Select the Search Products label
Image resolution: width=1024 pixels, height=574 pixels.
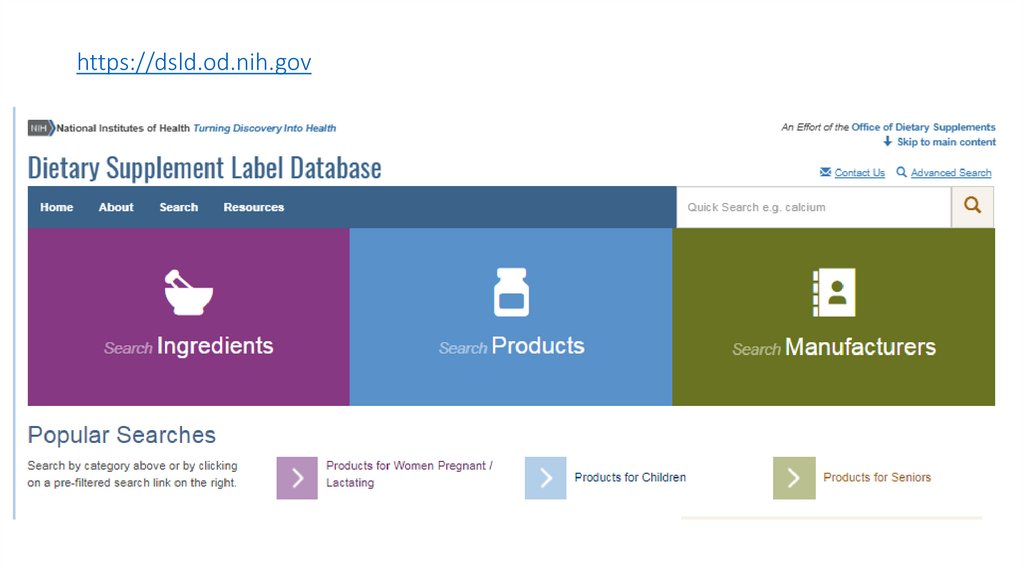pos(511,346)
